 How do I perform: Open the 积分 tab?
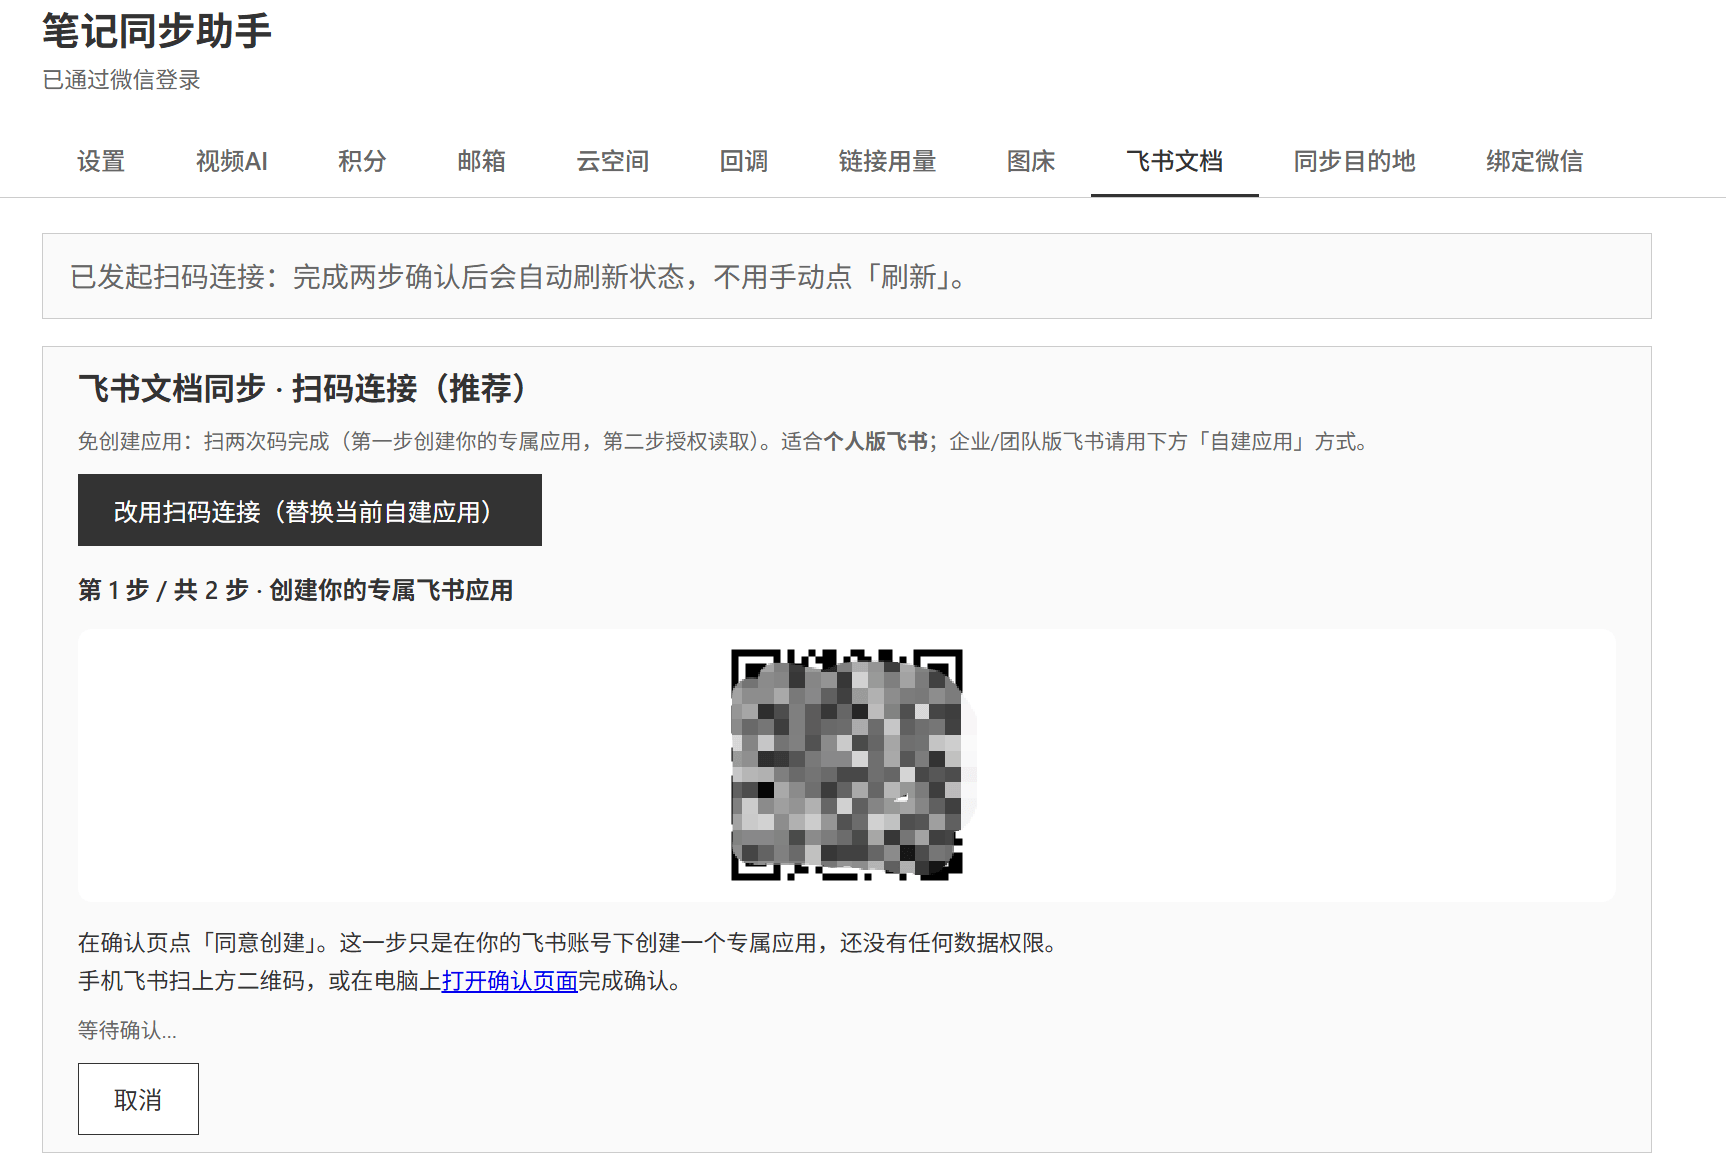click(x=362, y=161)
